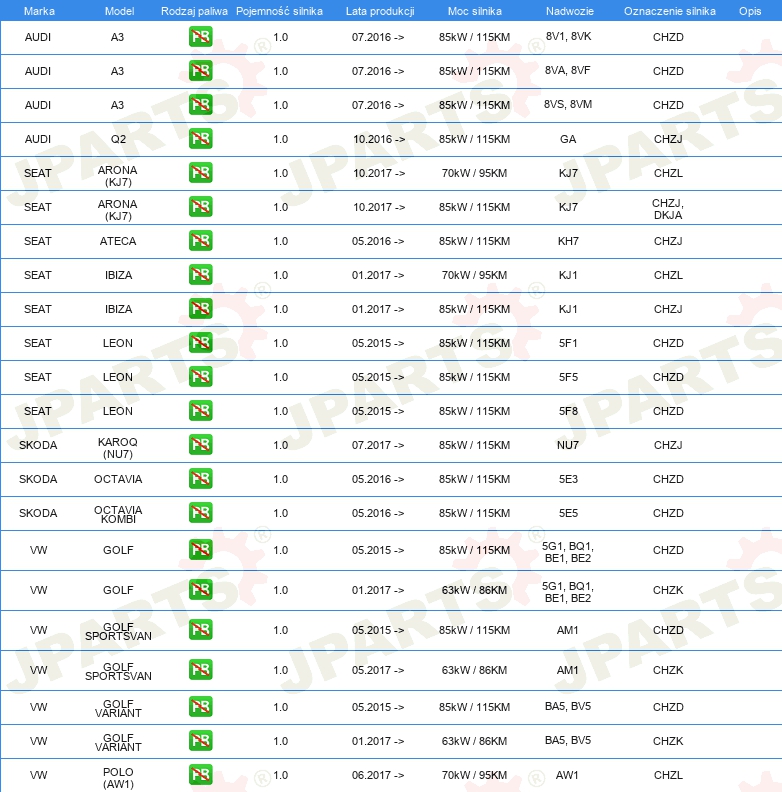Click the KAROQ (NU7) model cell
The image size is (782, 792).
118,448
